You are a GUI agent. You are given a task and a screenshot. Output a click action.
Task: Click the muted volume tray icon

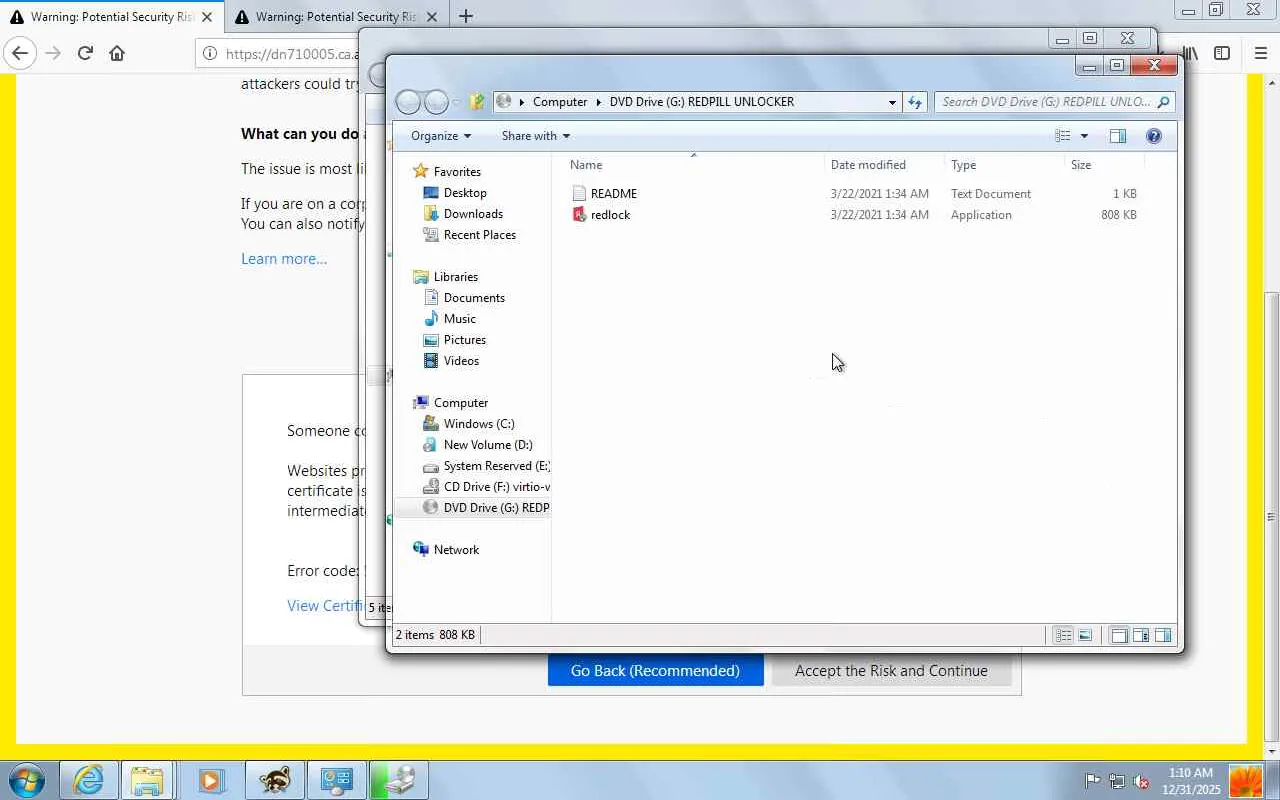1141,781
